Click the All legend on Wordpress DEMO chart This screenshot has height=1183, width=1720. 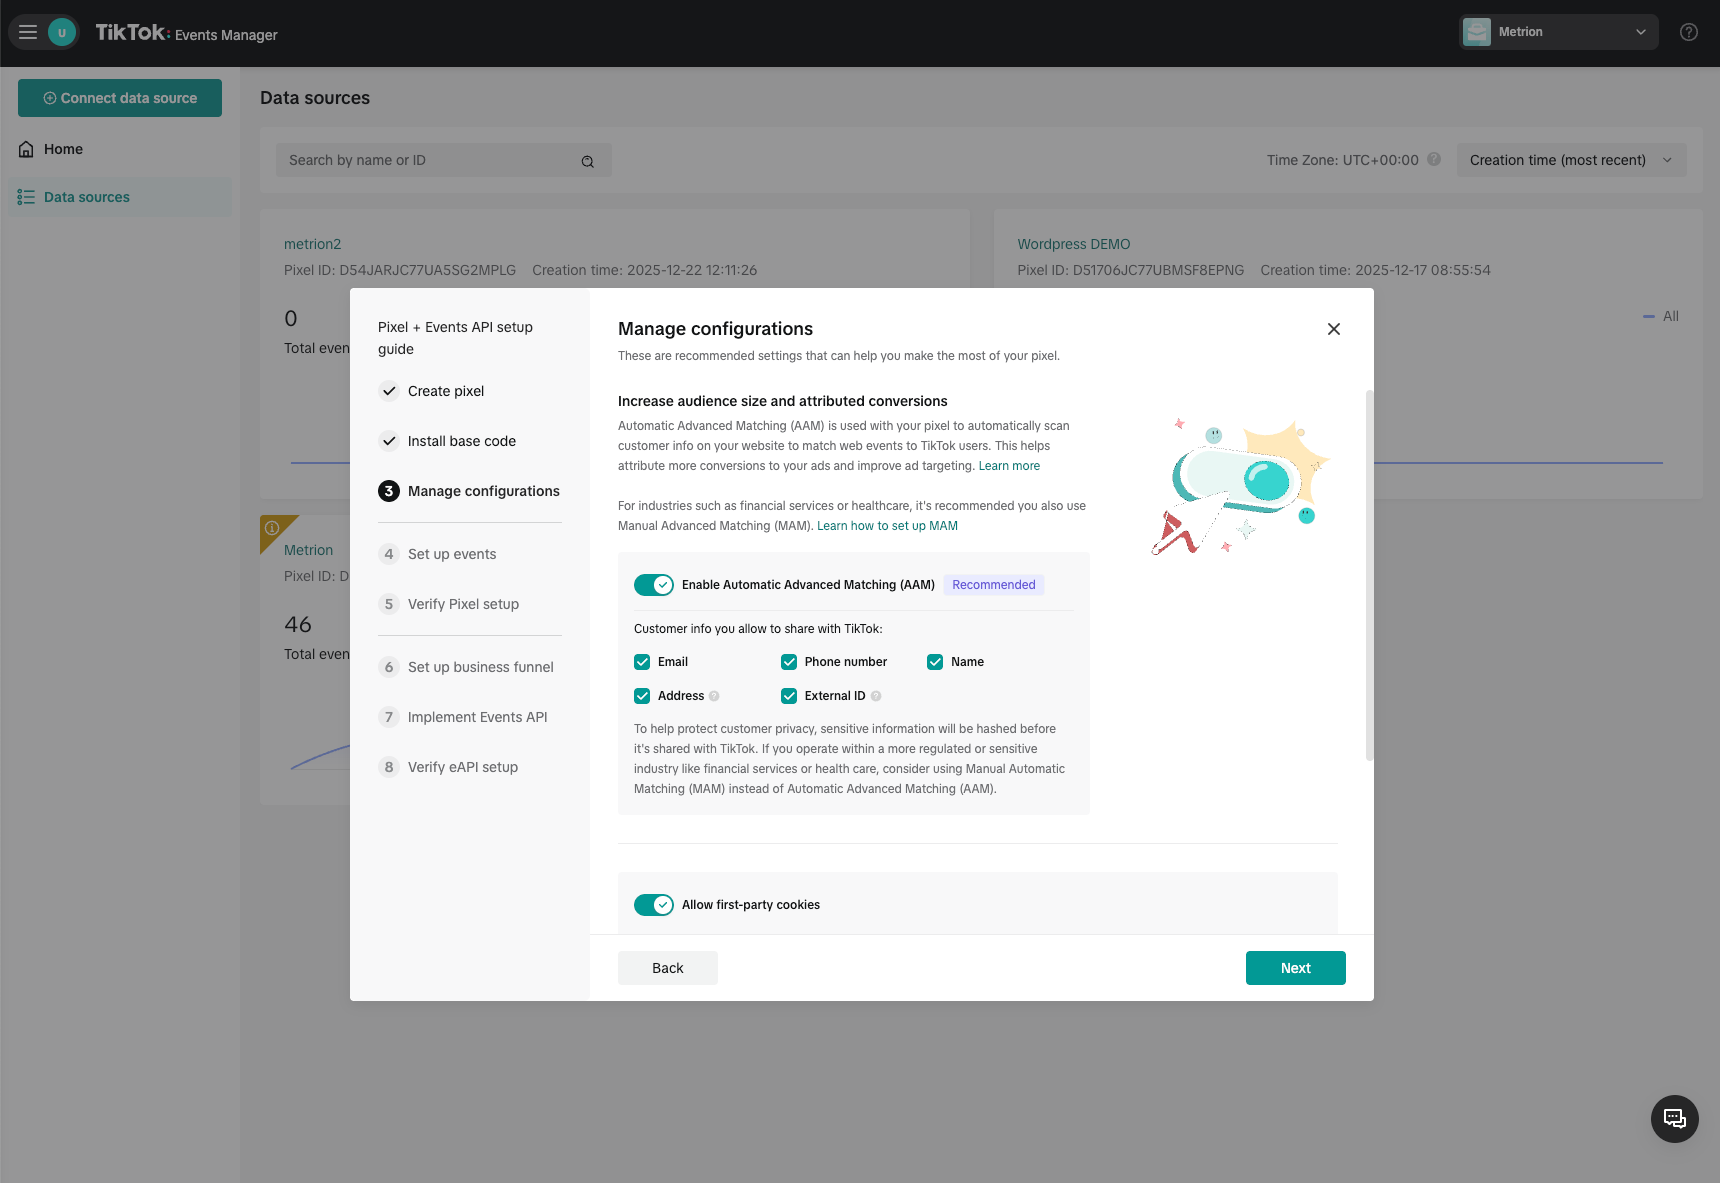1661,316
